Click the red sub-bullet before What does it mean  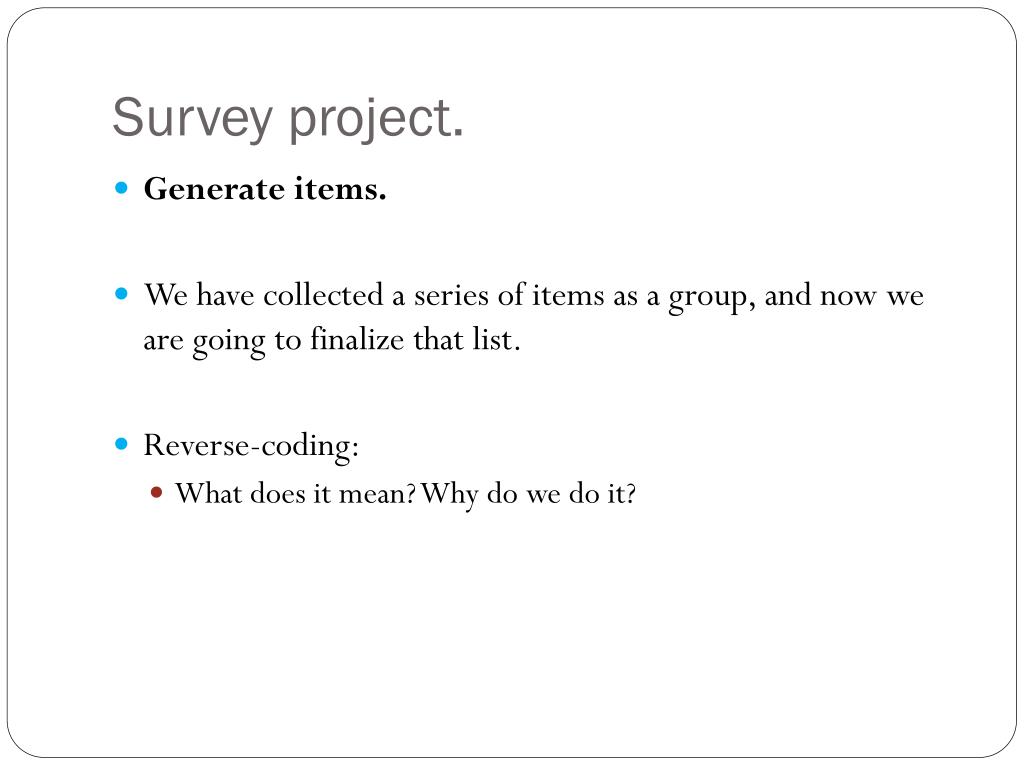tap(156, 492)
